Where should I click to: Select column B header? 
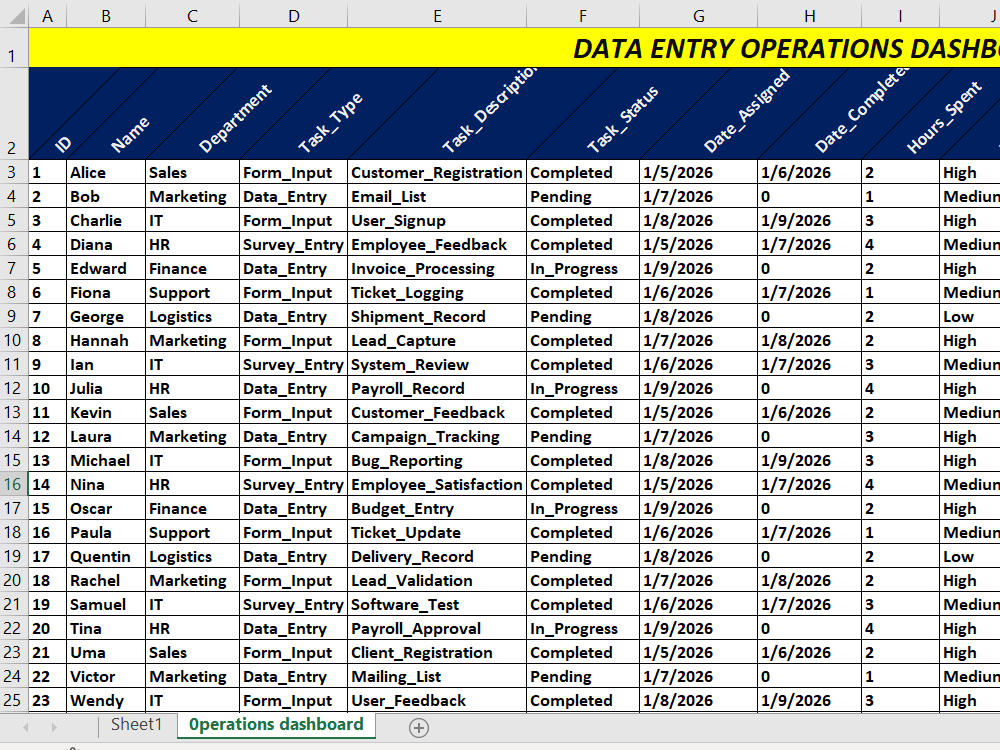[106, 17]
